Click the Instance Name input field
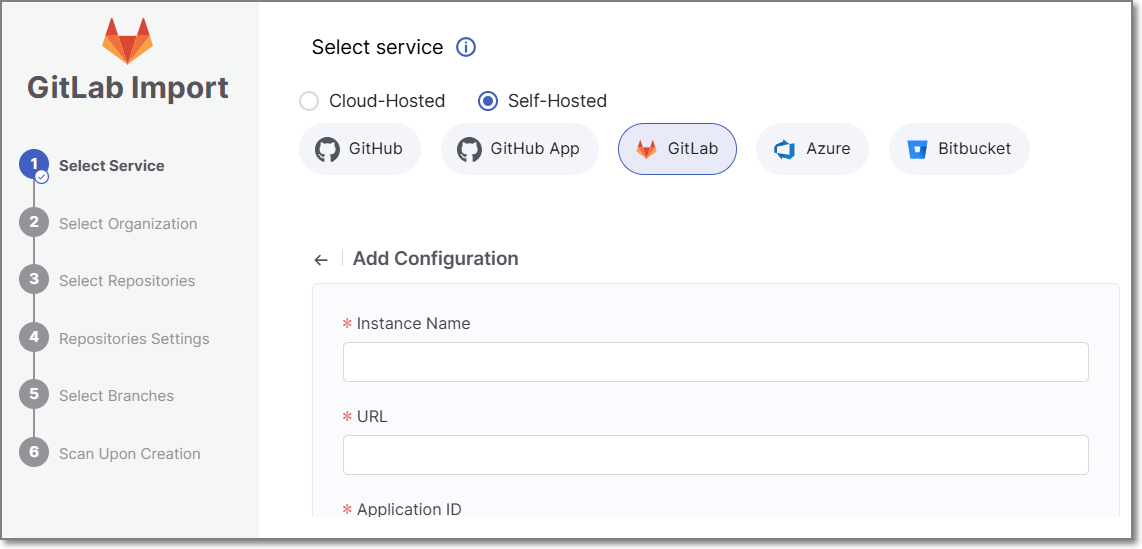 (x=715, y=362)
